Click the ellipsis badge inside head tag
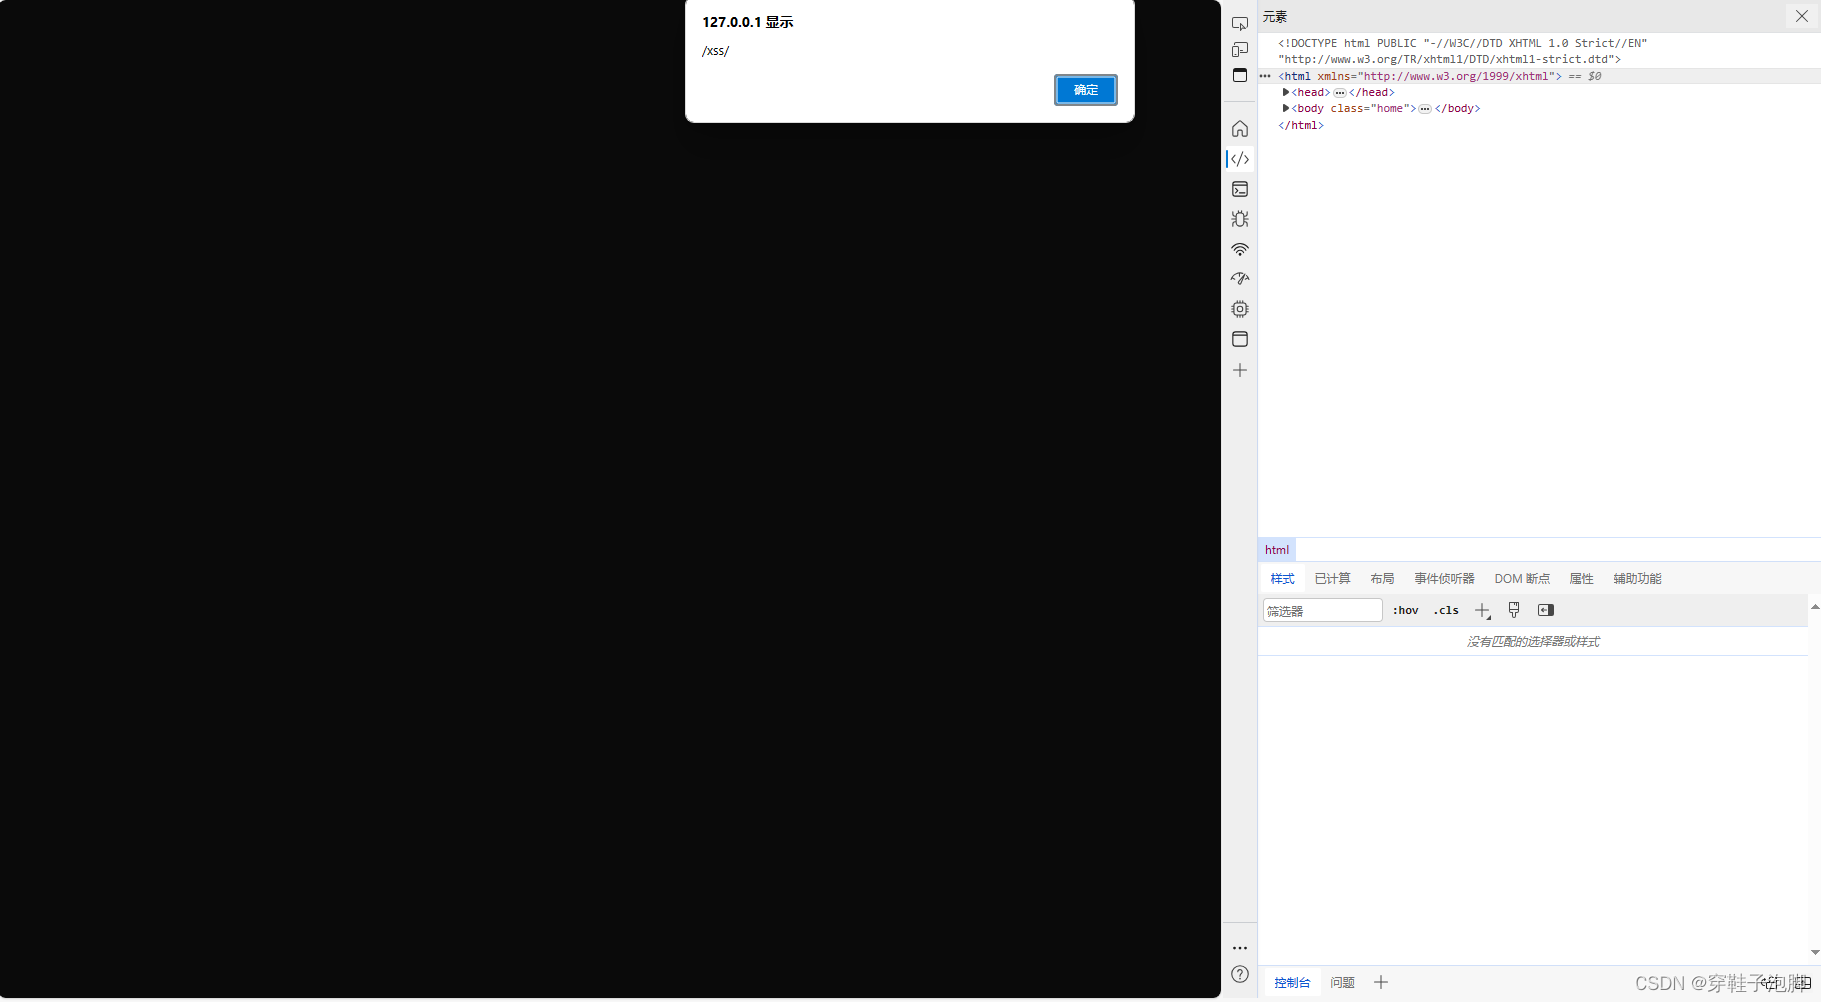 1340,93
